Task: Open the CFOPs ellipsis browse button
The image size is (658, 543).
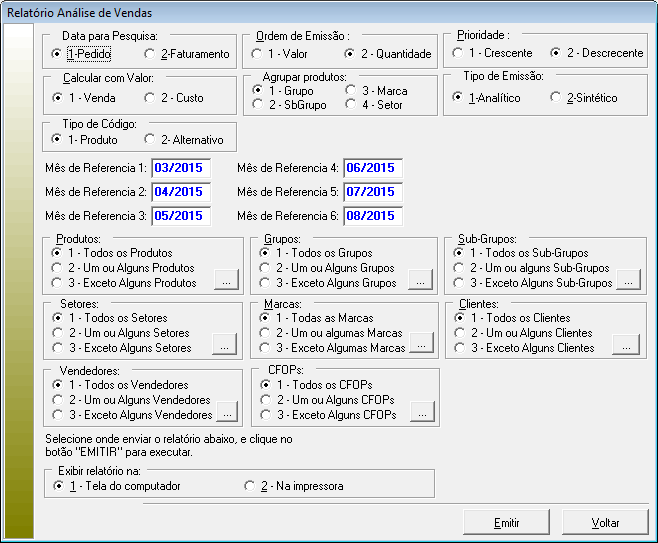Action: tap(423, 413)
